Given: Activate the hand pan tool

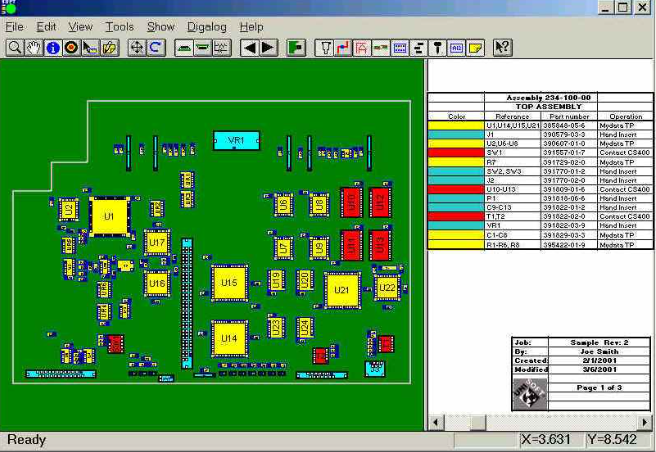Looking at the screenshot, I should coord(33,47).
